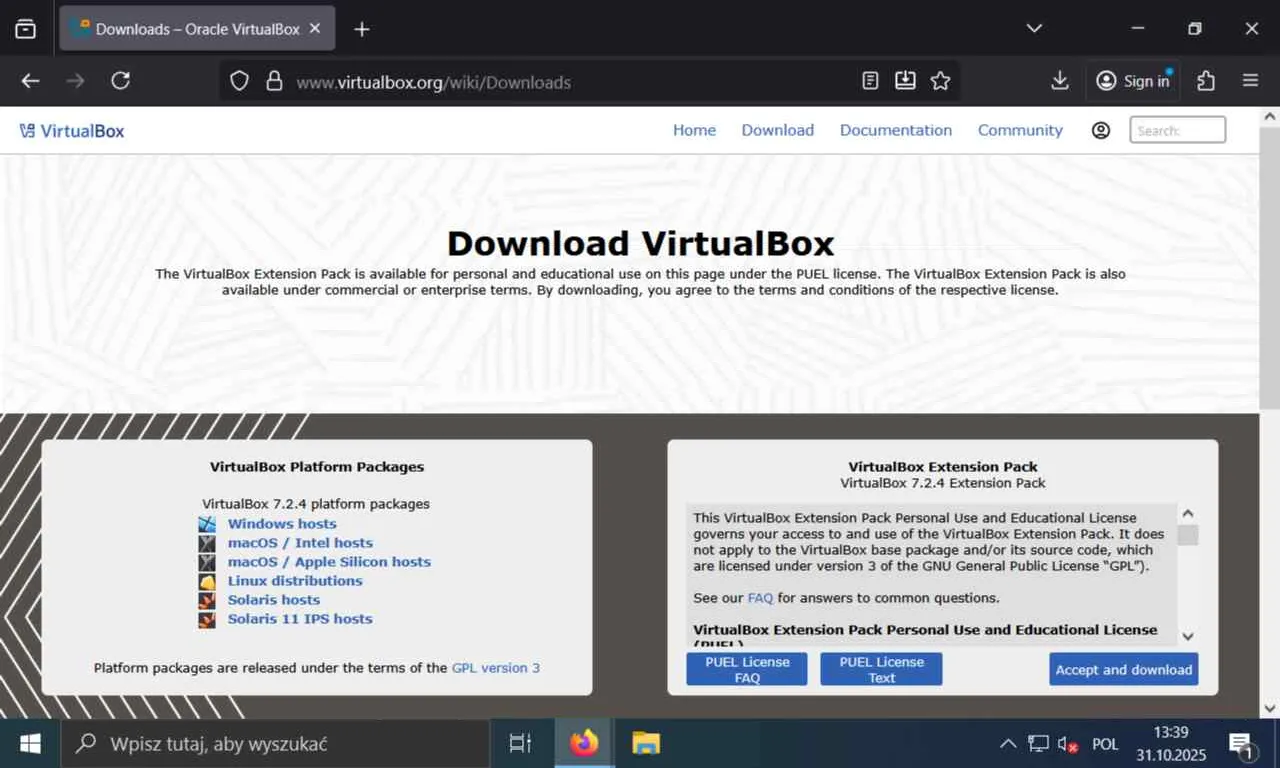Open the clock showing 13:39
This screenshot has width=1280, height=768.
(1171, 744)
